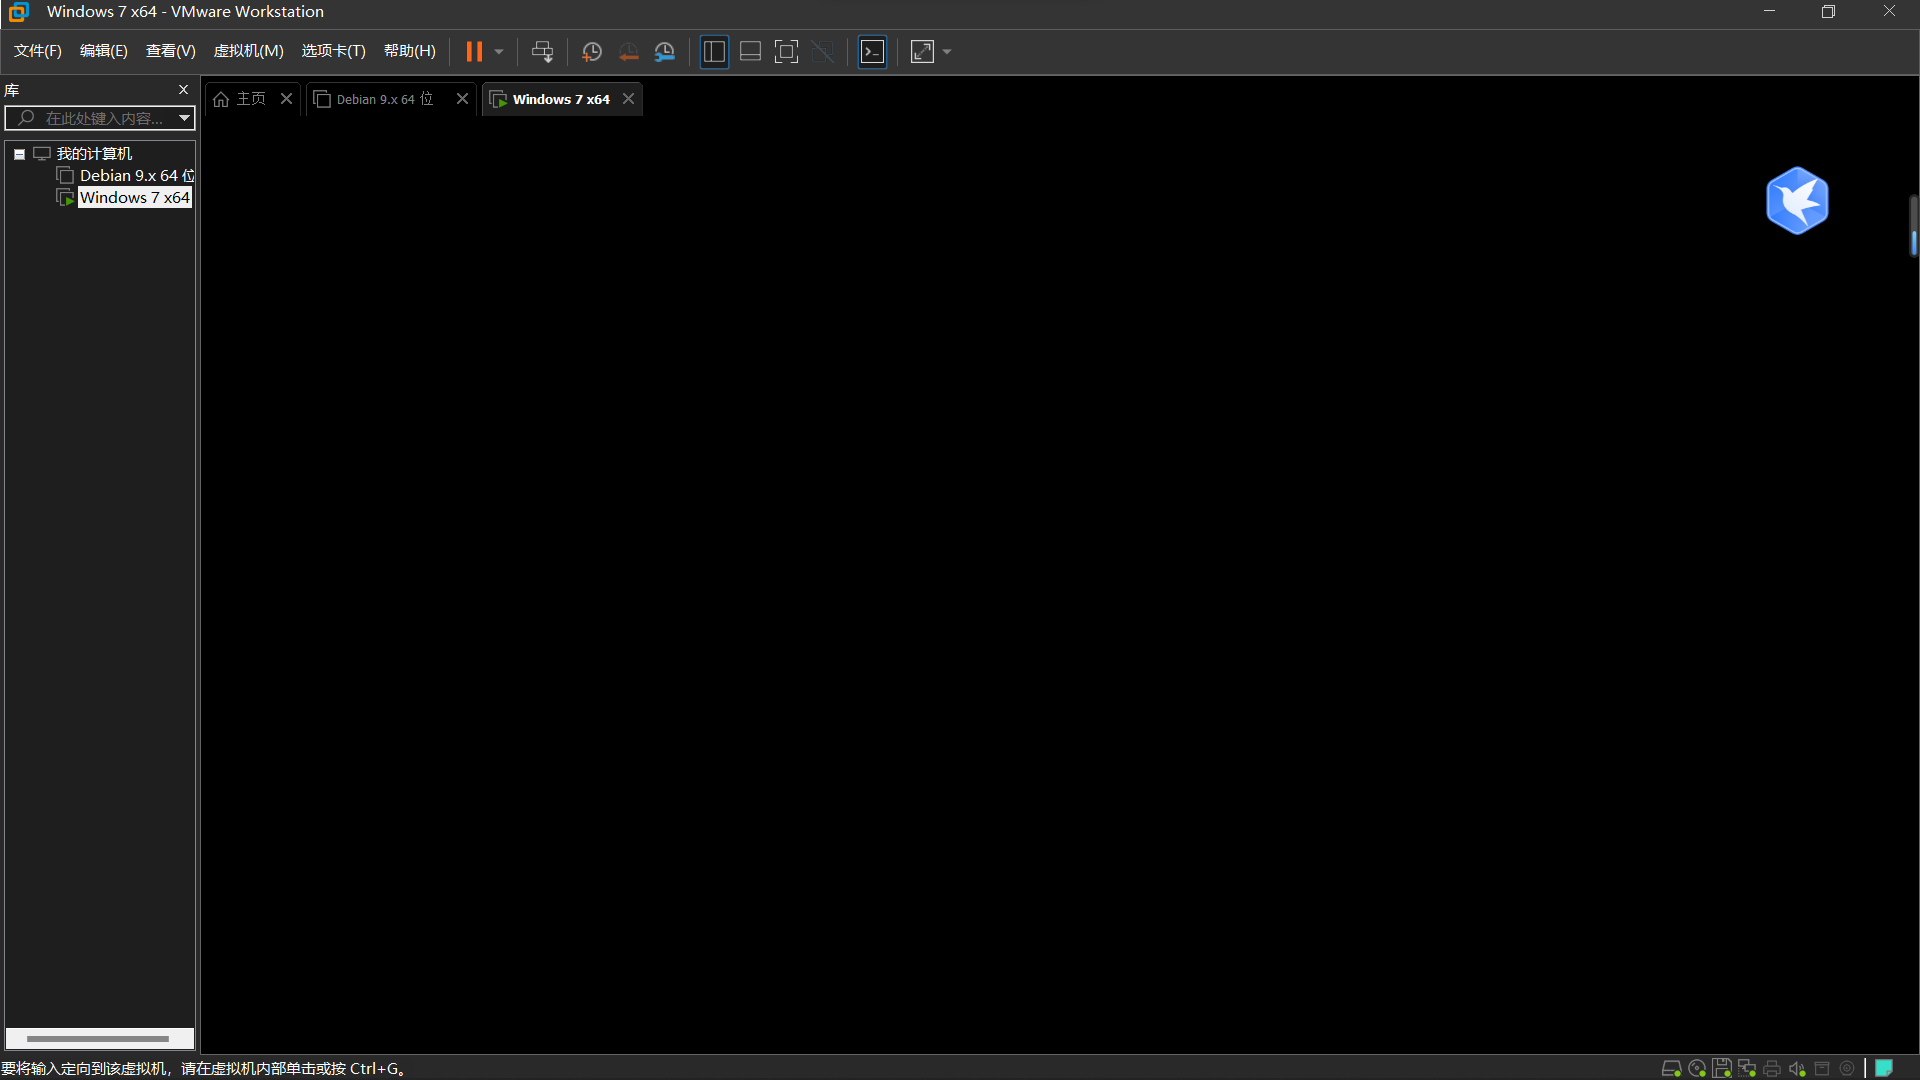1920x1080 pixels.
Task: Click the network adapter status icon
Action: coord(1747,1069)
